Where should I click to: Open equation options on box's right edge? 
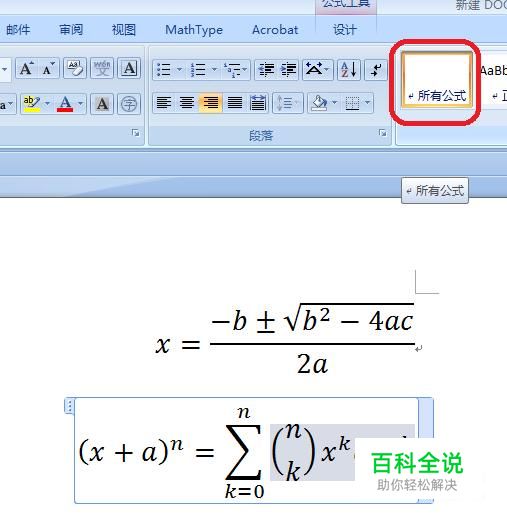pos(426,418)
